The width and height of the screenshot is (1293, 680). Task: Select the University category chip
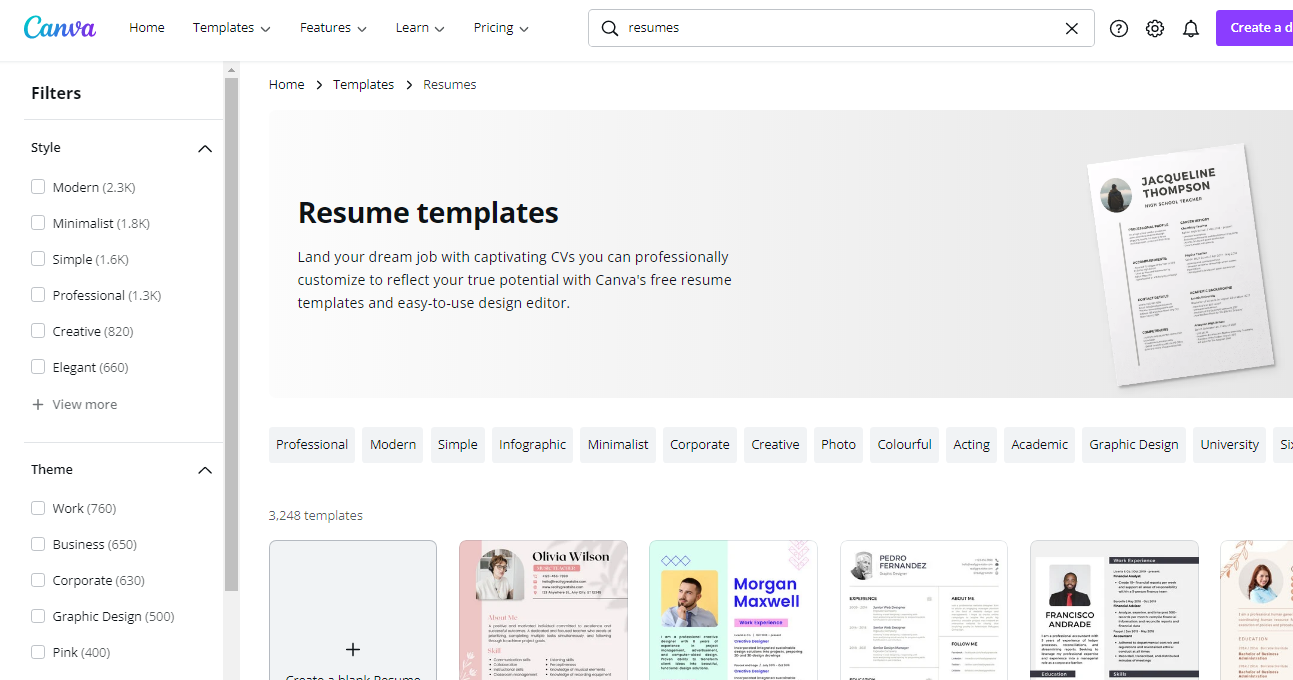click(x=1230, y=445)
